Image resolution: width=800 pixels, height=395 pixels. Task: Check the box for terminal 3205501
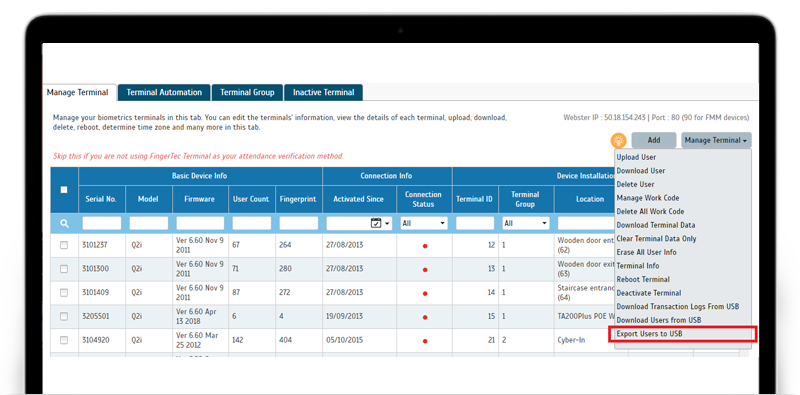pos(64,316)
